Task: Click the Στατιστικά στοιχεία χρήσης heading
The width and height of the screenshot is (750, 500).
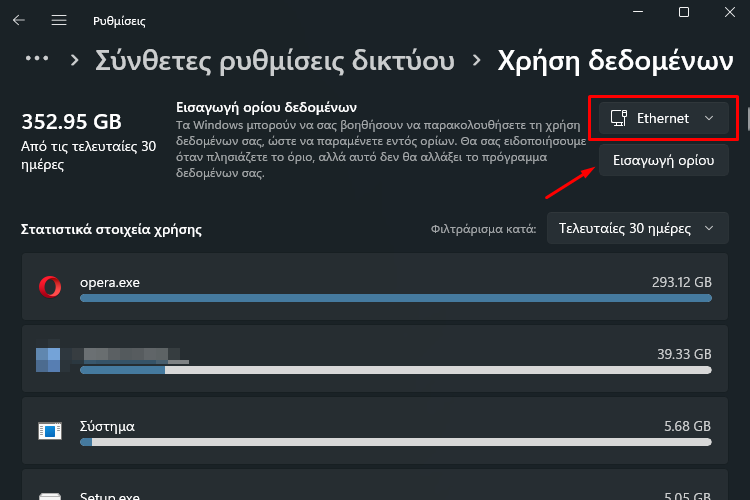Action: point(111,230)
